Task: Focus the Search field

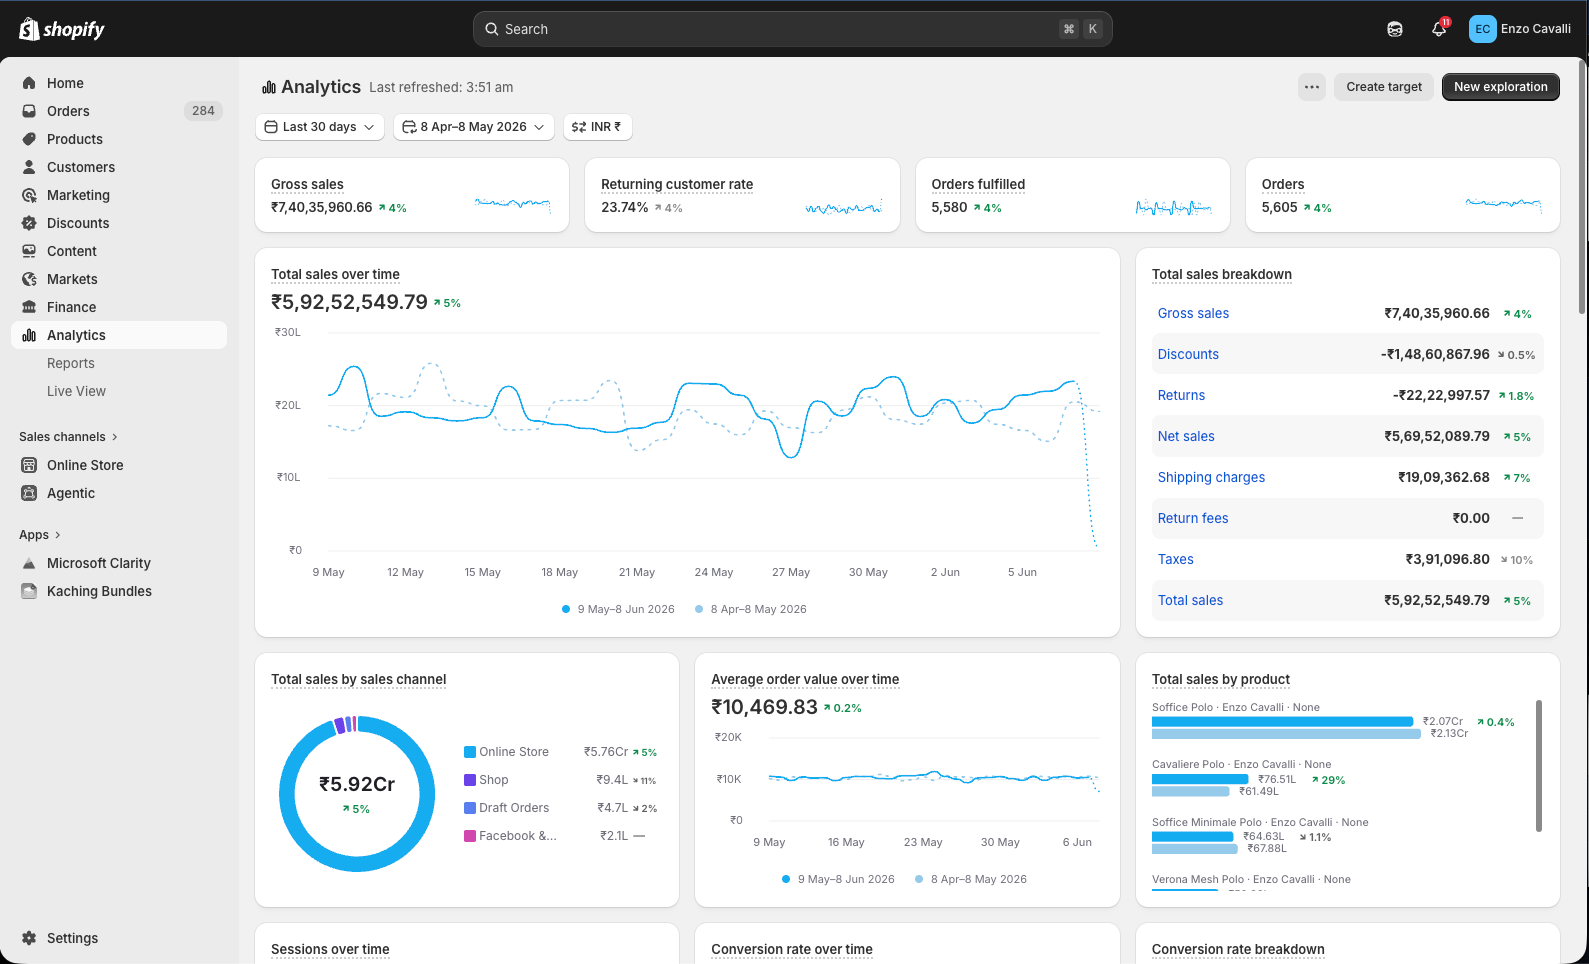Action: coord(792,29)
